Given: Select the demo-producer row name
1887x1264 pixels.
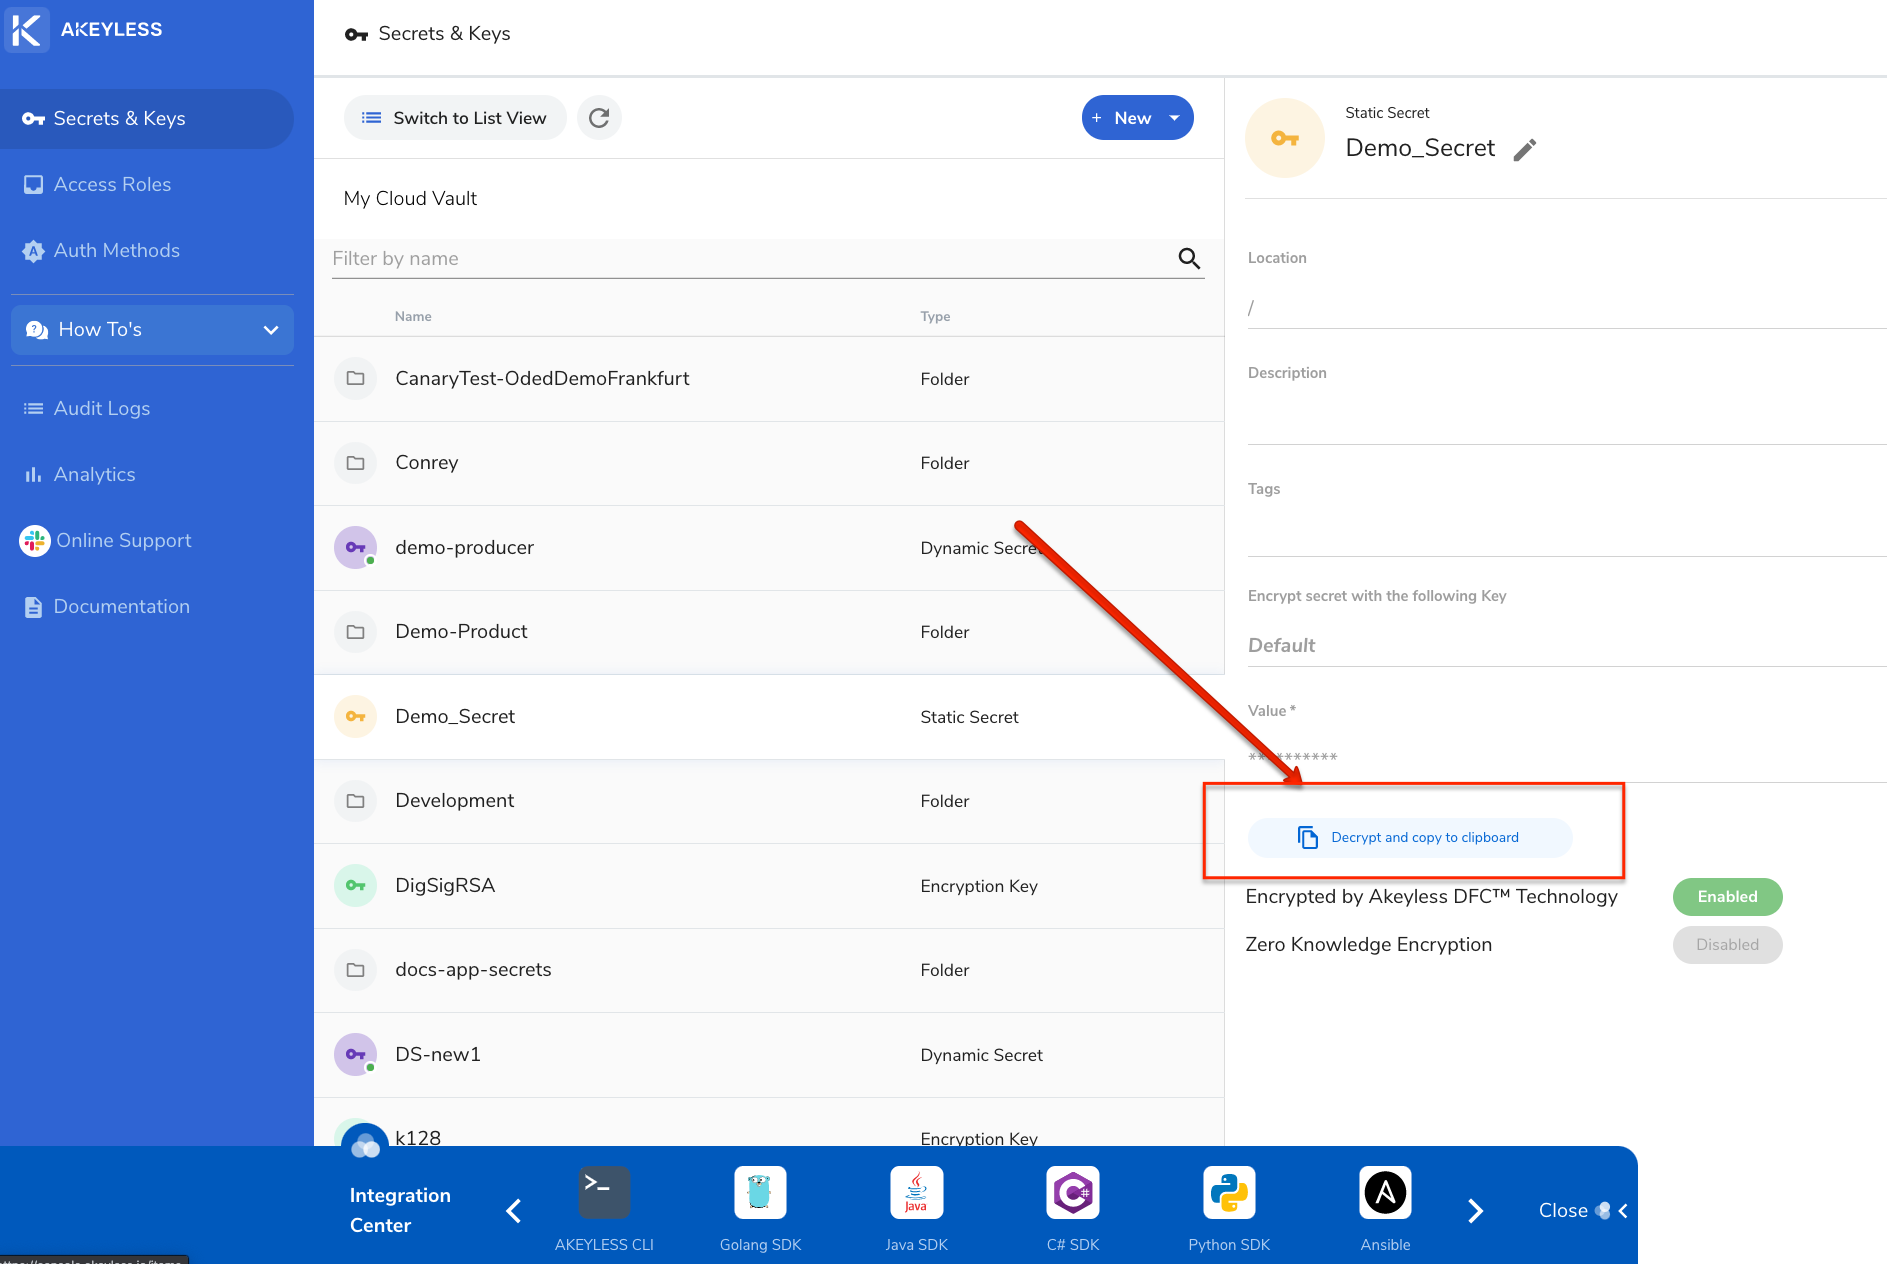Looking at the screenshot, I should 465,548.
